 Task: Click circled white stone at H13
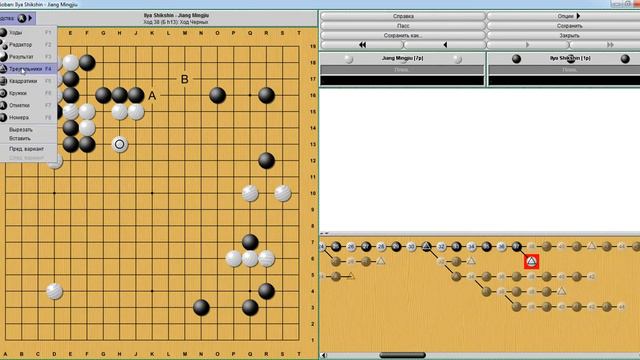[120, 144]
